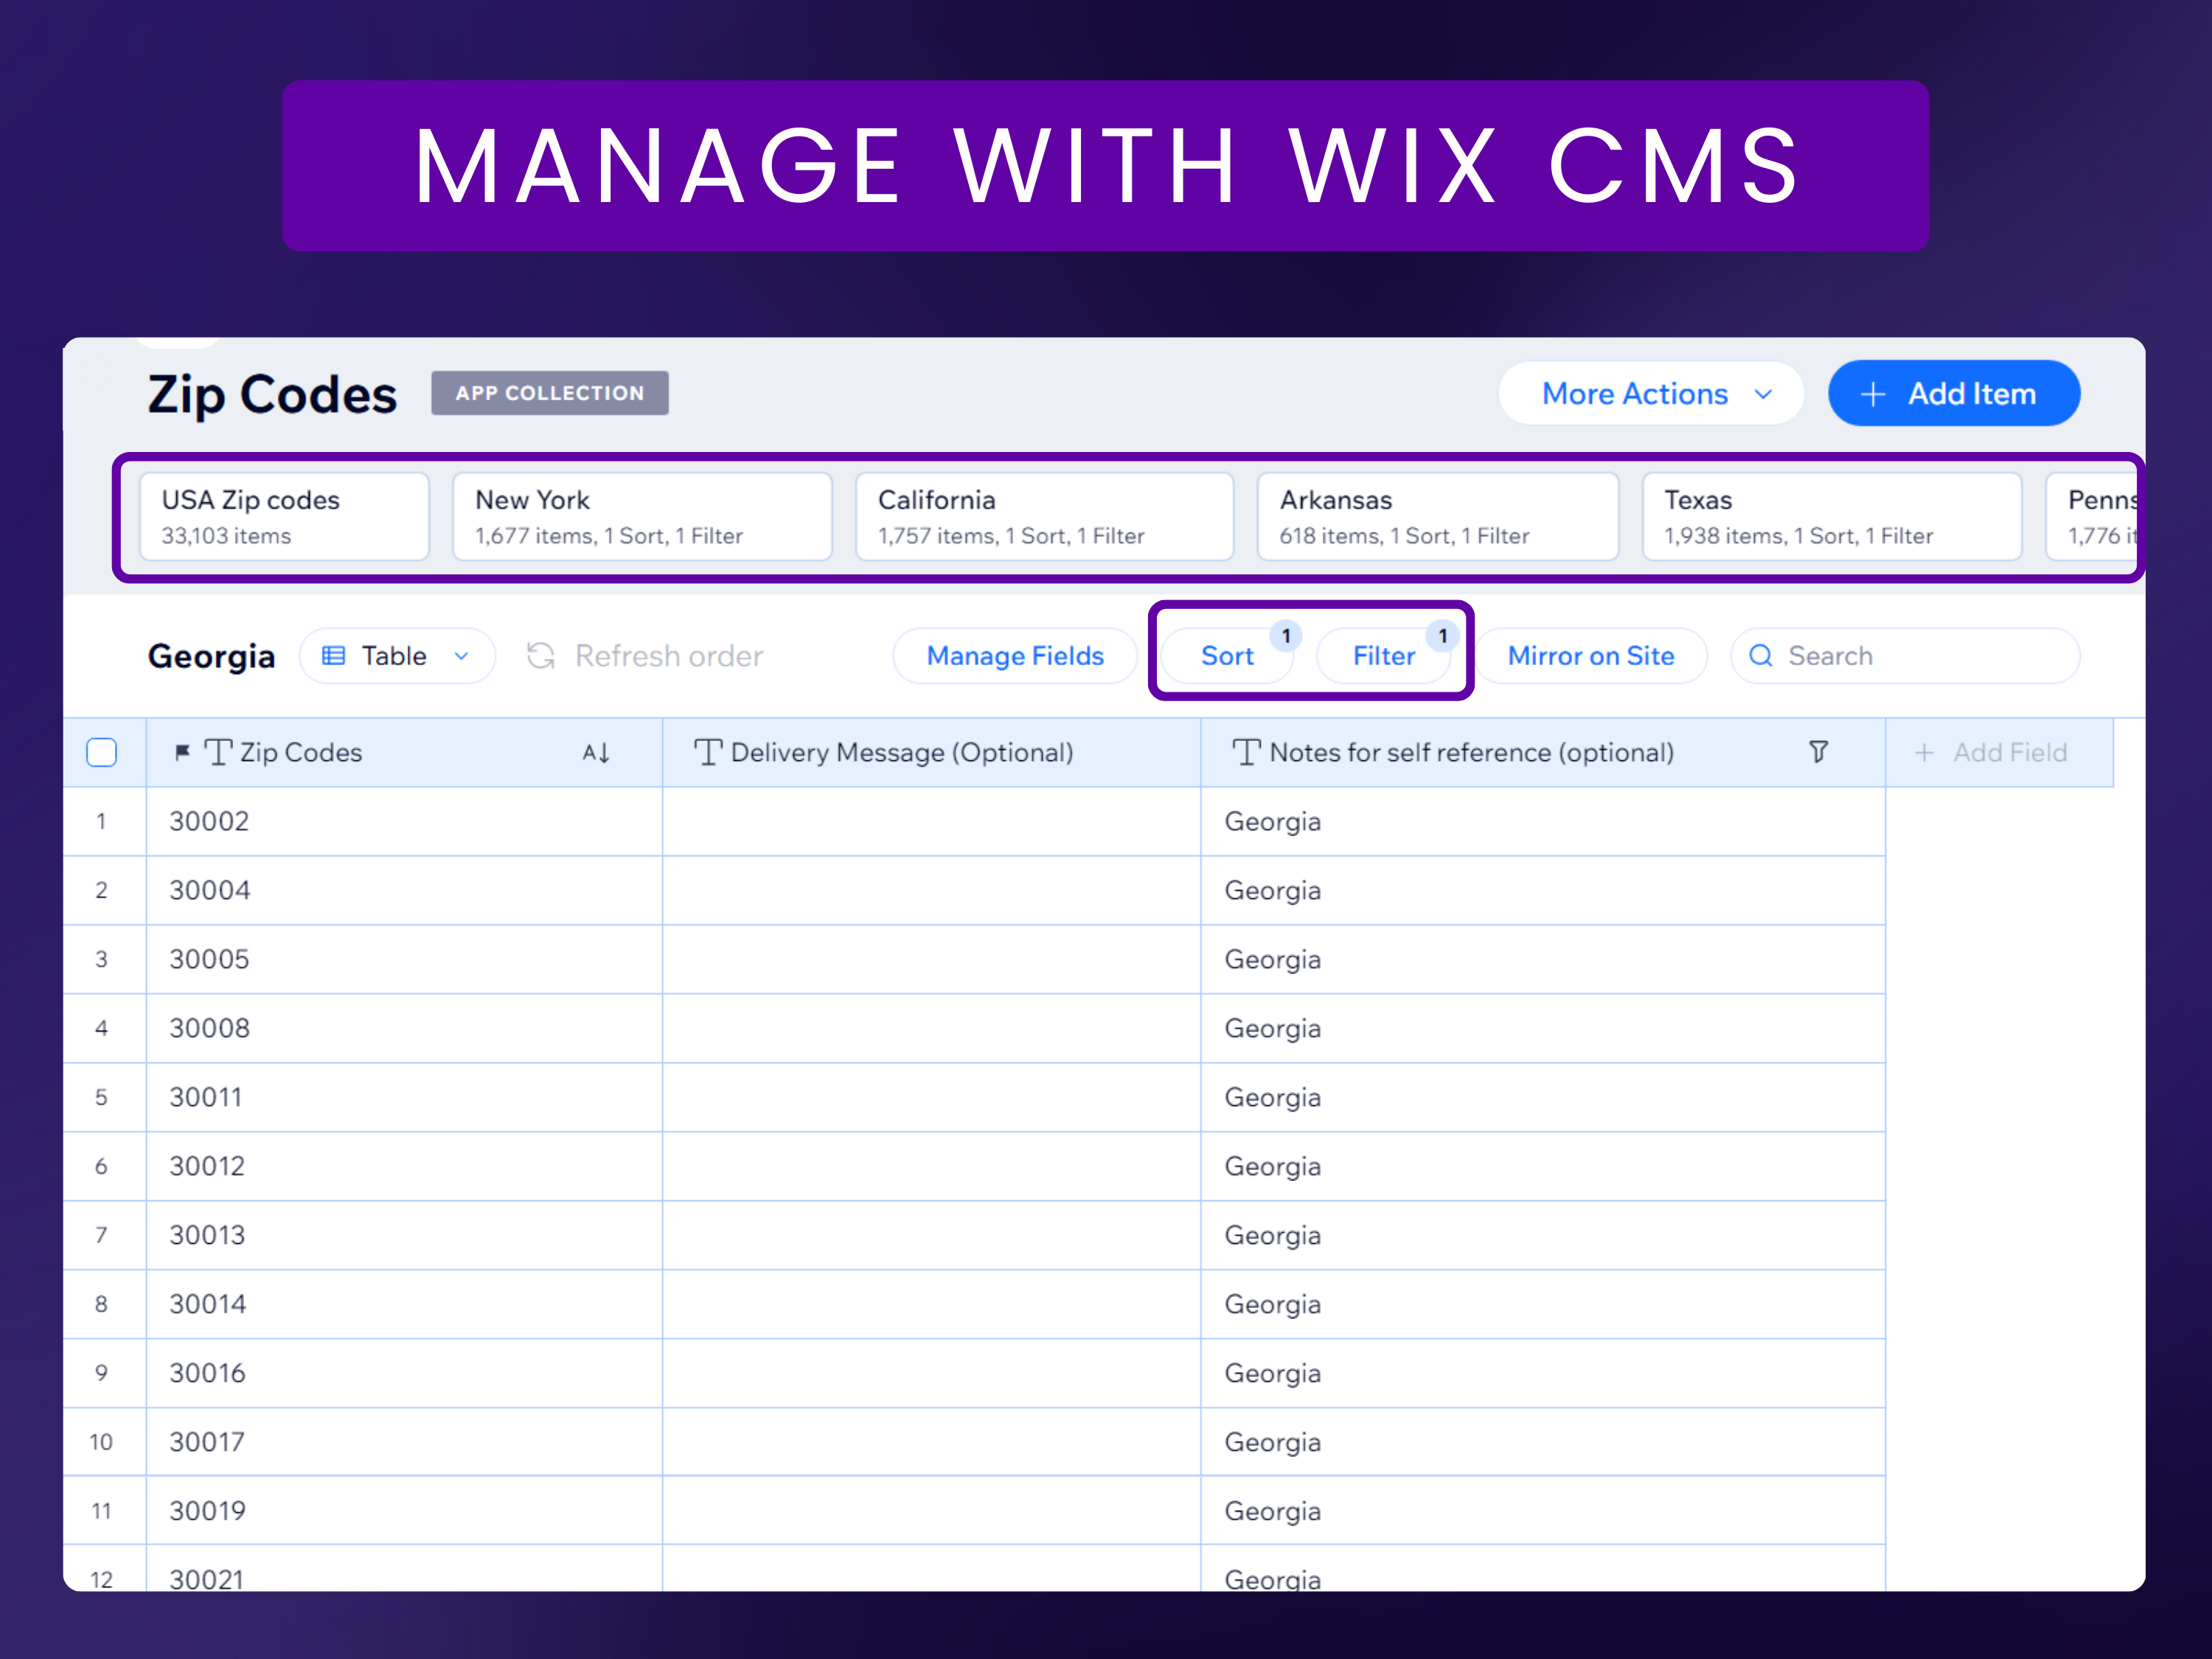2212x1659 pixels.
Task: Click the Add Item button
Action: [x=1953, y=394]
